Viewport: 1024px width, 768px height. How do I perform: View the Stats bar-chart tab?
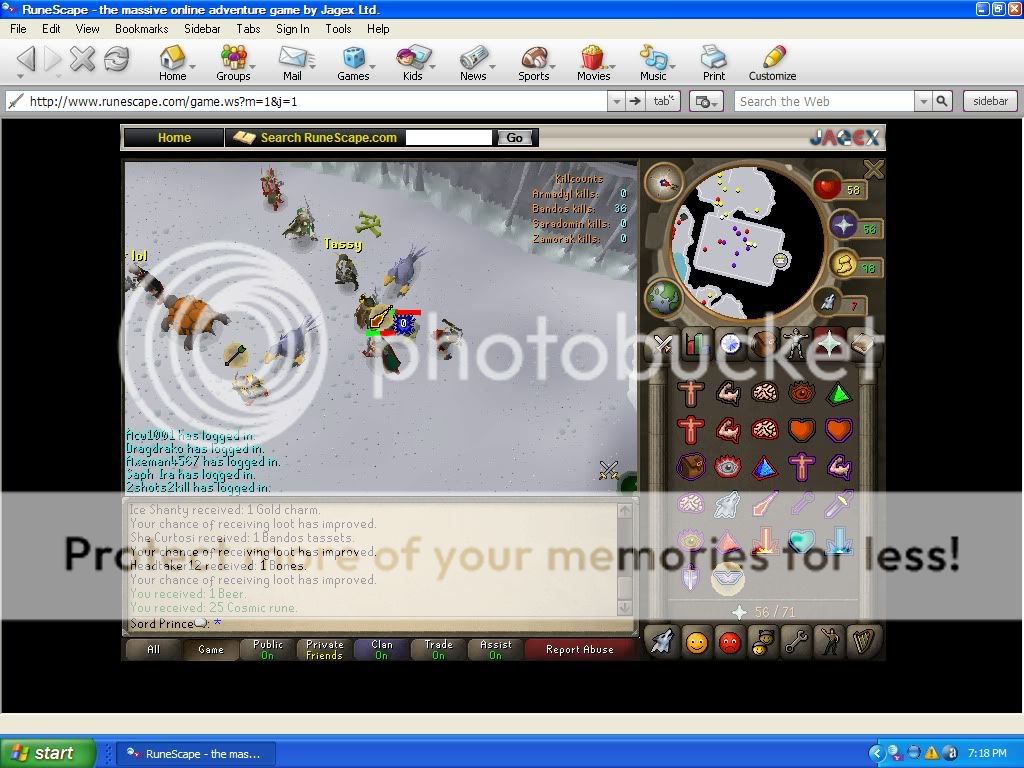[x=697, y=343]
